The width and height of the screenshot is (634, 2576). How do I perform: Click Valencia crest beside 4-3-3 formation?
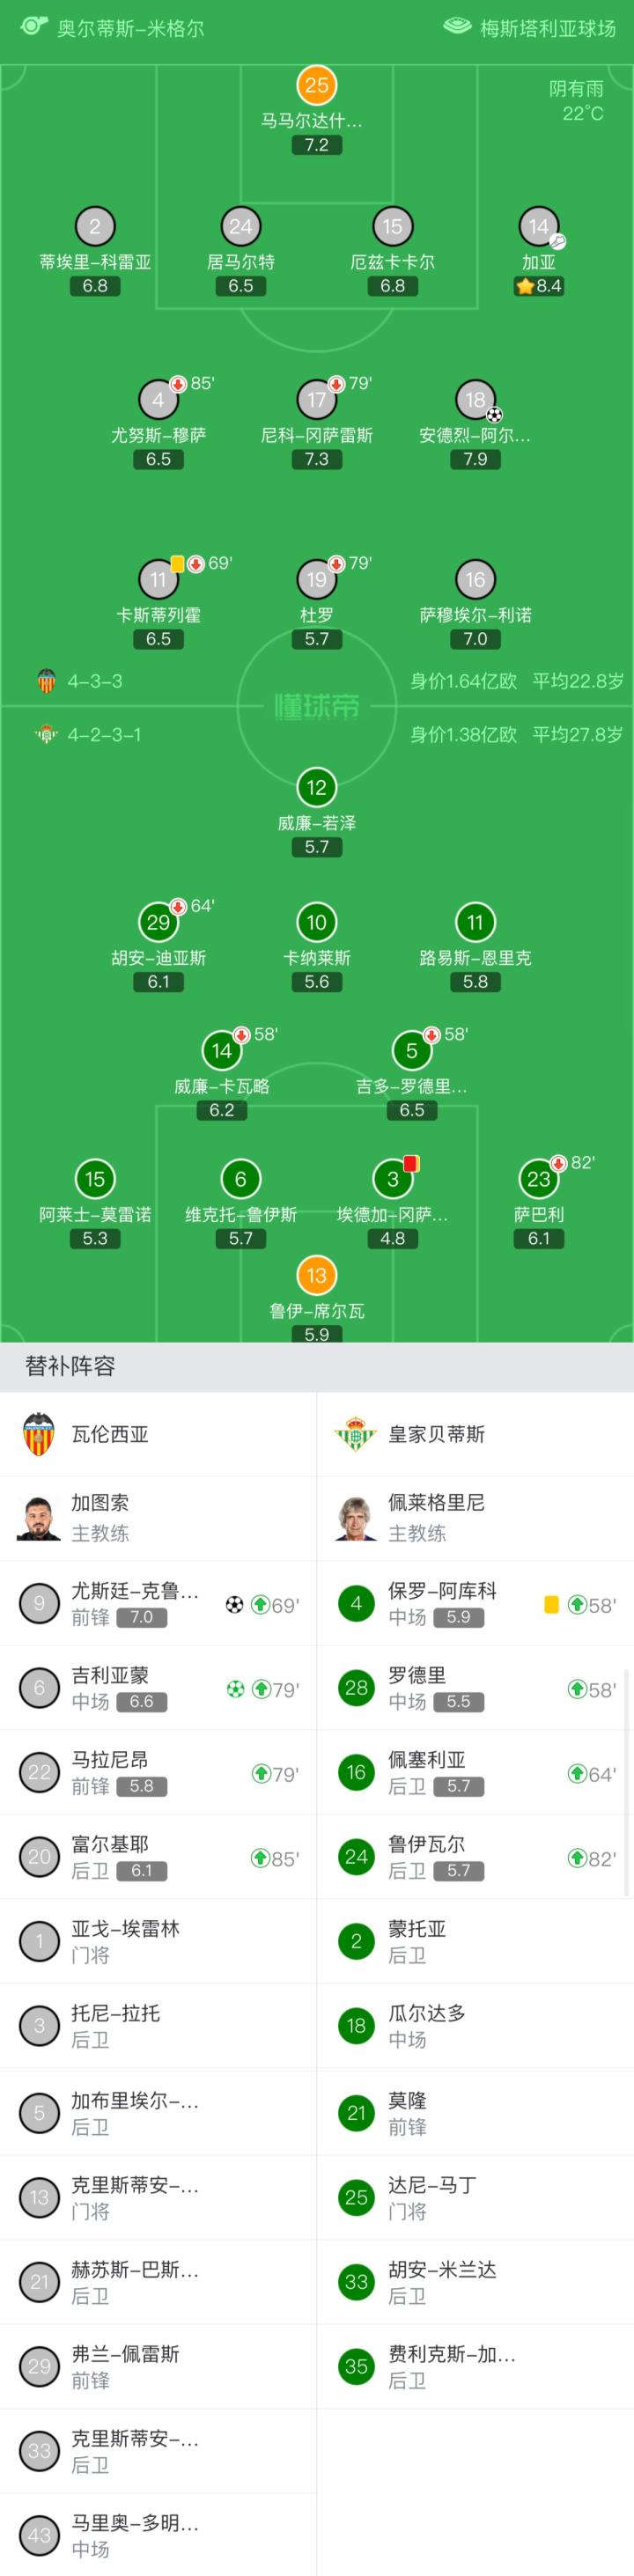(x=46, y=681)
